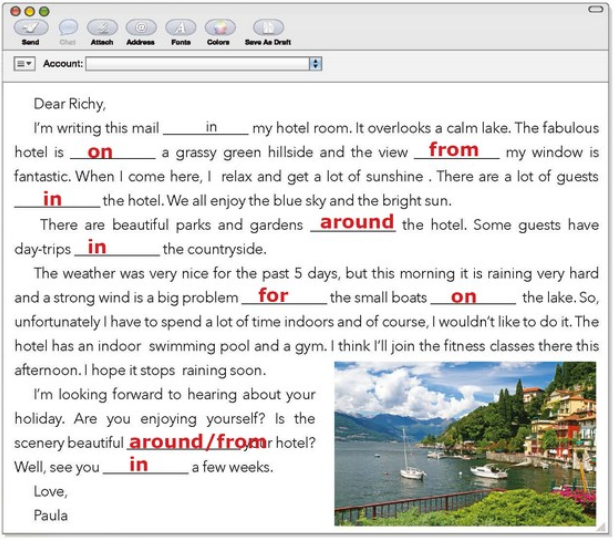
Task: Click the 'Paula' signature text
Action: (51, 515)
